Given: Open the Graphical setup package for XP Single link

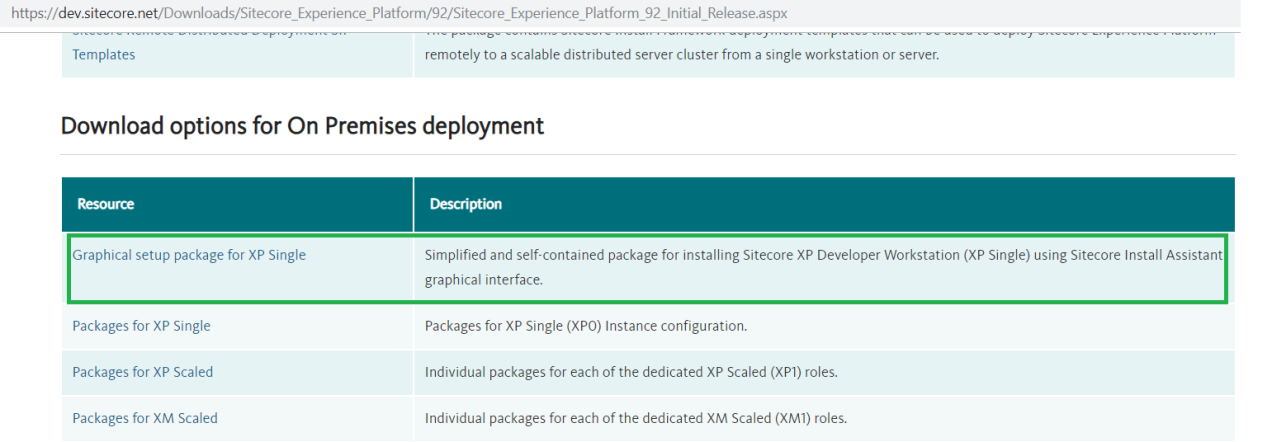Looking at the screenshot, I should [x=189, y=255].
